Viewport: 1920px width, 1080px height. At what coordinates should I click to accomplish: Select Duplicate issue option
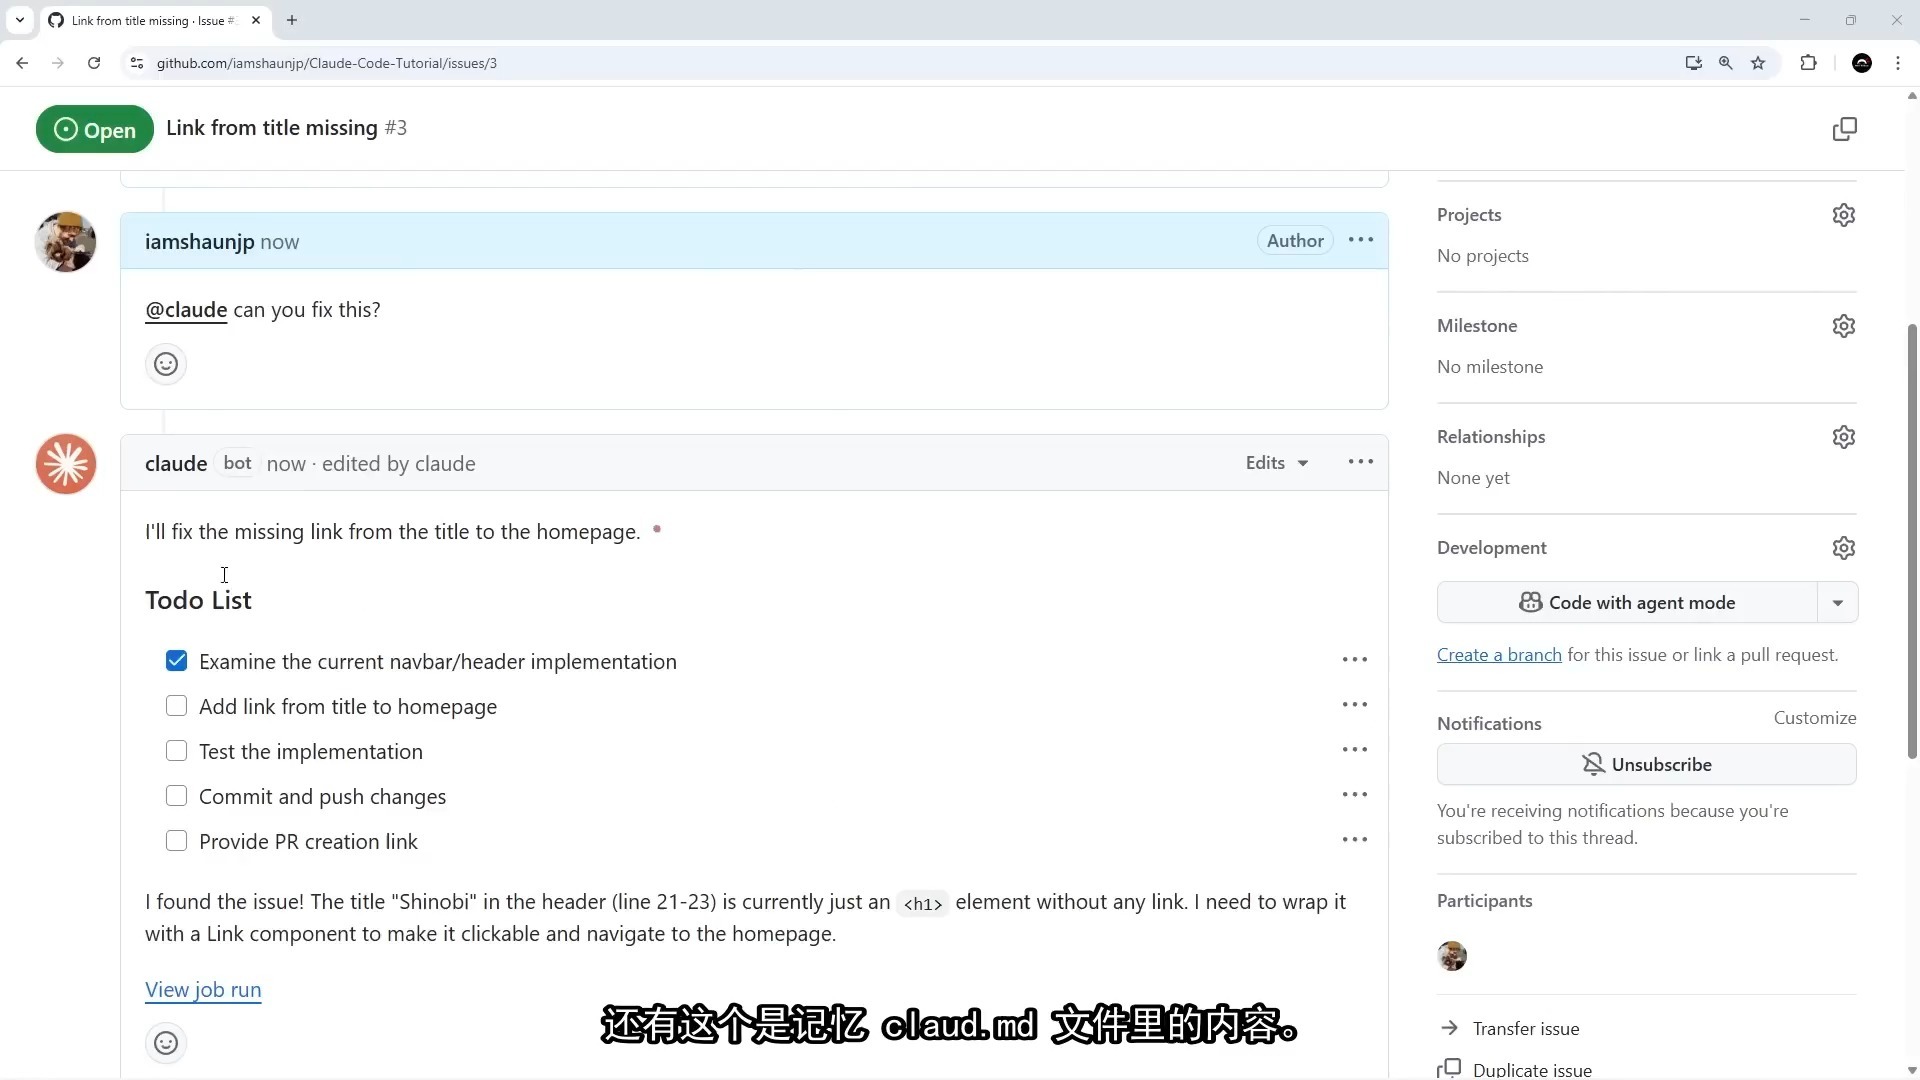coord(1531,1069)
